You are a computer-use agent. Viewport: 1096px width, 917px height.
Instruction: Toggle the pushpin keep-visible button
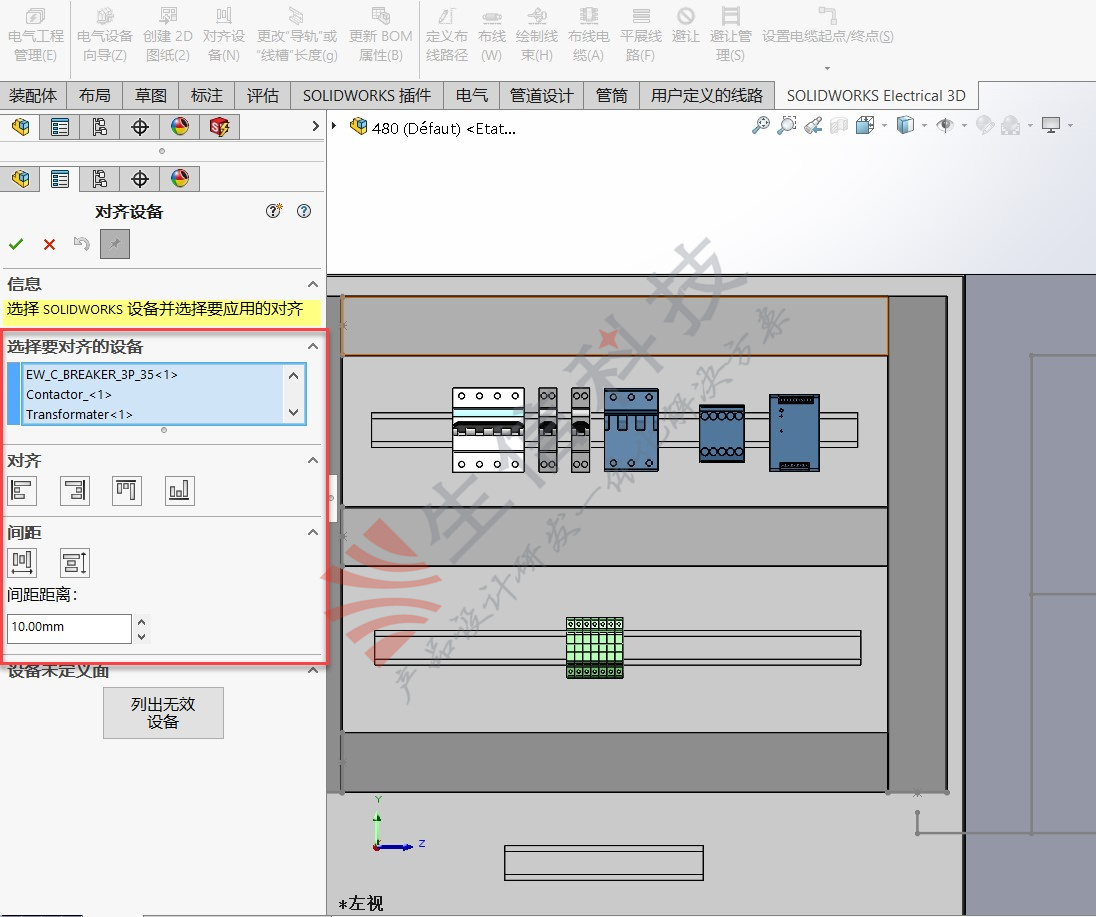point(115,244)
